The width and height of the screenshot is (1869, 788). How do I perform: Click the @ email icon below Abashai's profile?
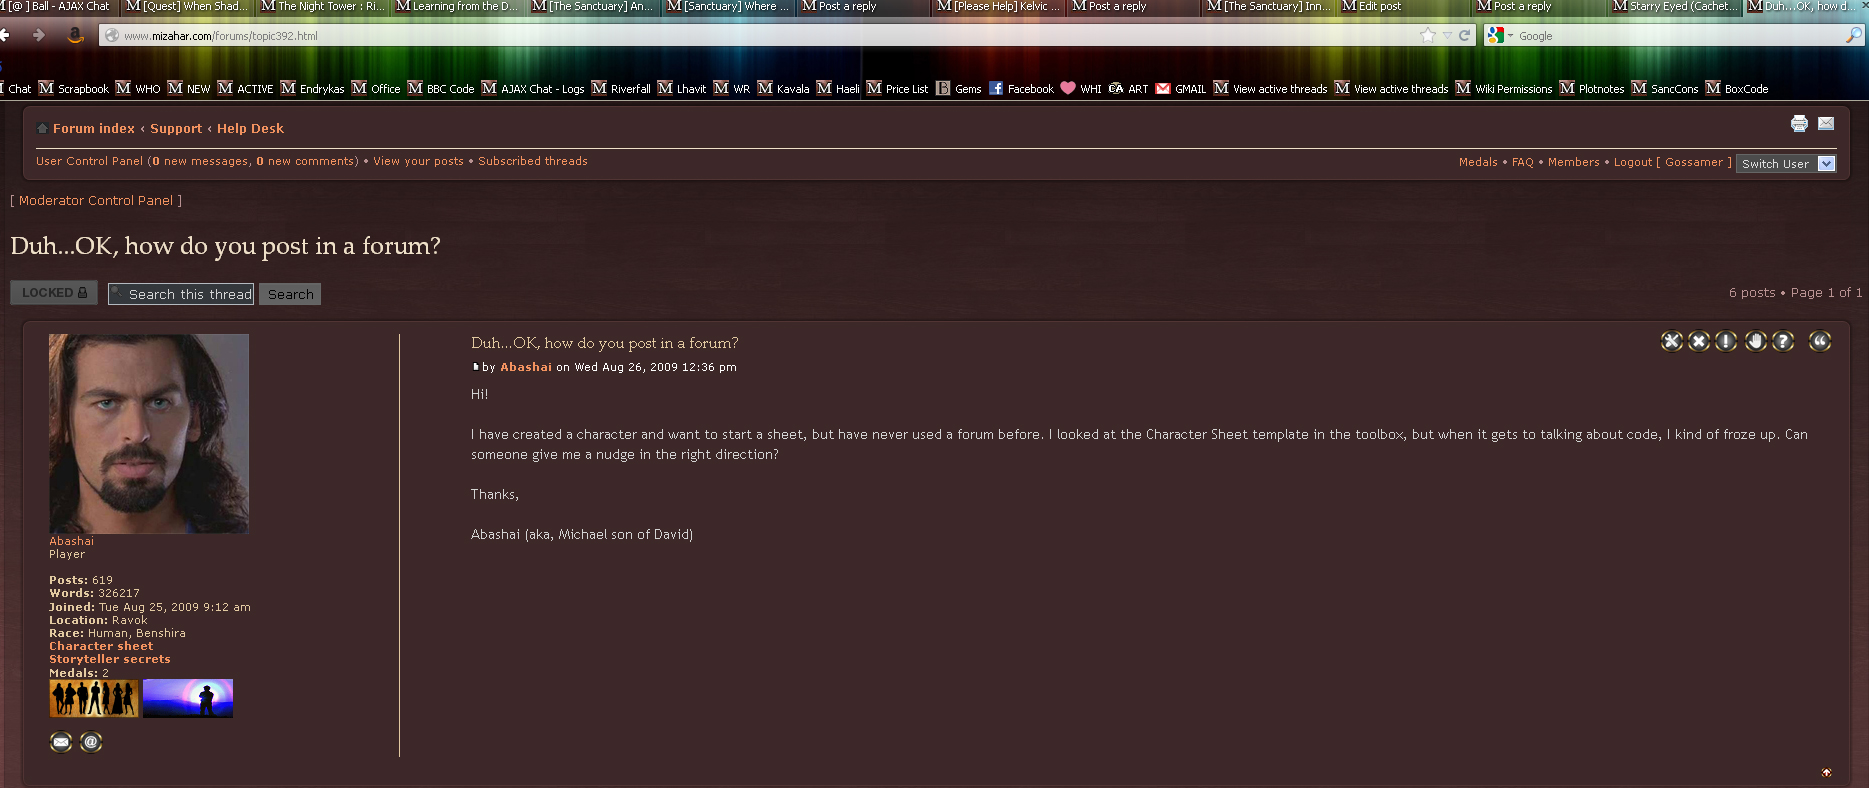[91, 742]
